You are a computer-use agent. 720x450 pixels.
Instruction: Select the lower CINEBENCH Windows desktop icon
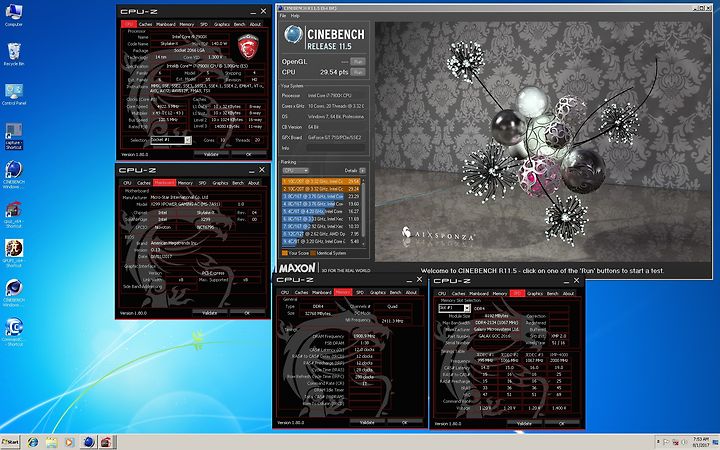point(13,293)
